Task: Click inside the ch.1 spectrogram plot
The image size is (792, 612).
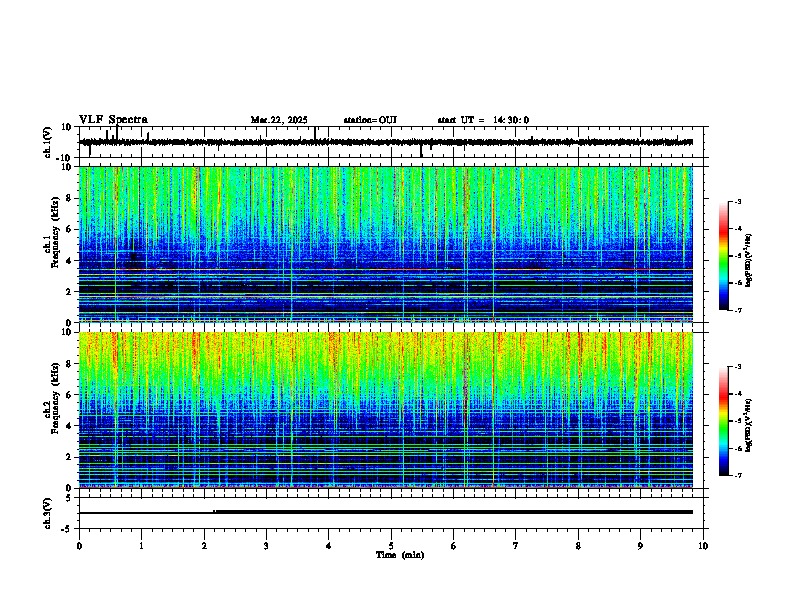Action: pos(386,244)
